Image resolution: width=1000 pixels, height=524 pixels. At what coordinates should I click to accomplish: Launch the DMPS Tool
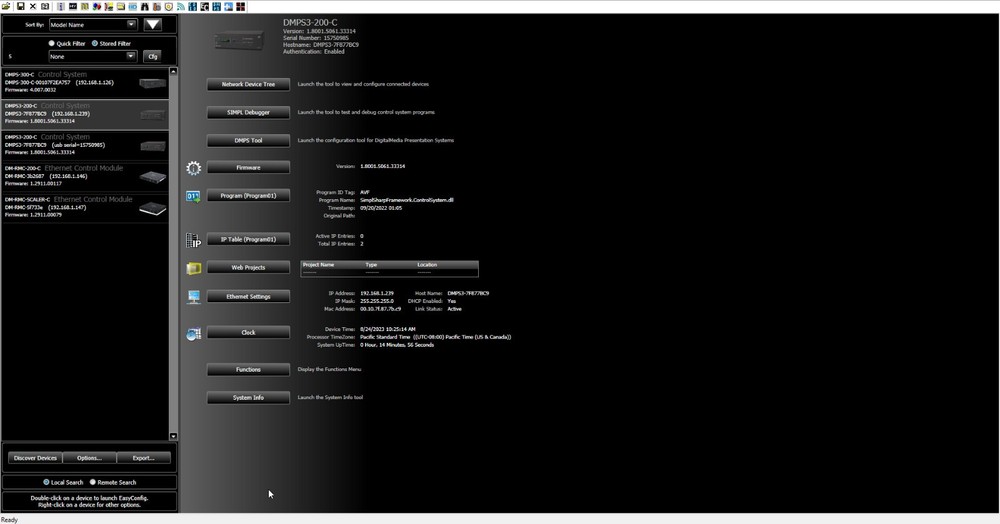tap(248, 140)
